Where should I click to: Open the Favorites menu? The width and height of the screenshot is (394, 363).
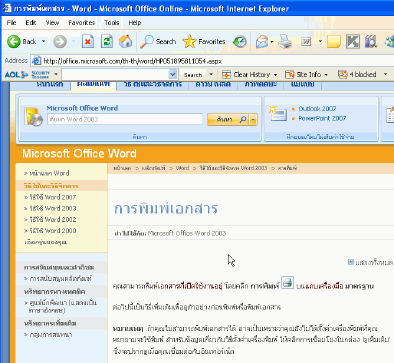coord(82,23)
